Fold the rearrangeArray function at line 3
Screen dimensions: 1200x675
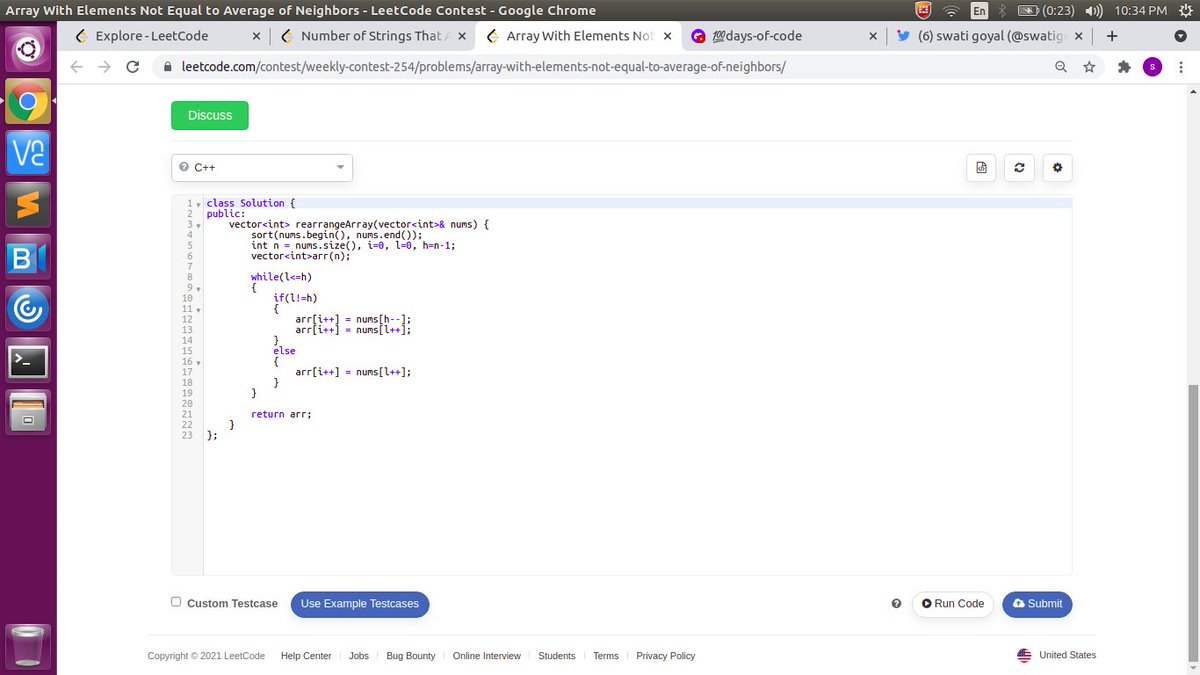pyautogui.click(x=198, y=225)
